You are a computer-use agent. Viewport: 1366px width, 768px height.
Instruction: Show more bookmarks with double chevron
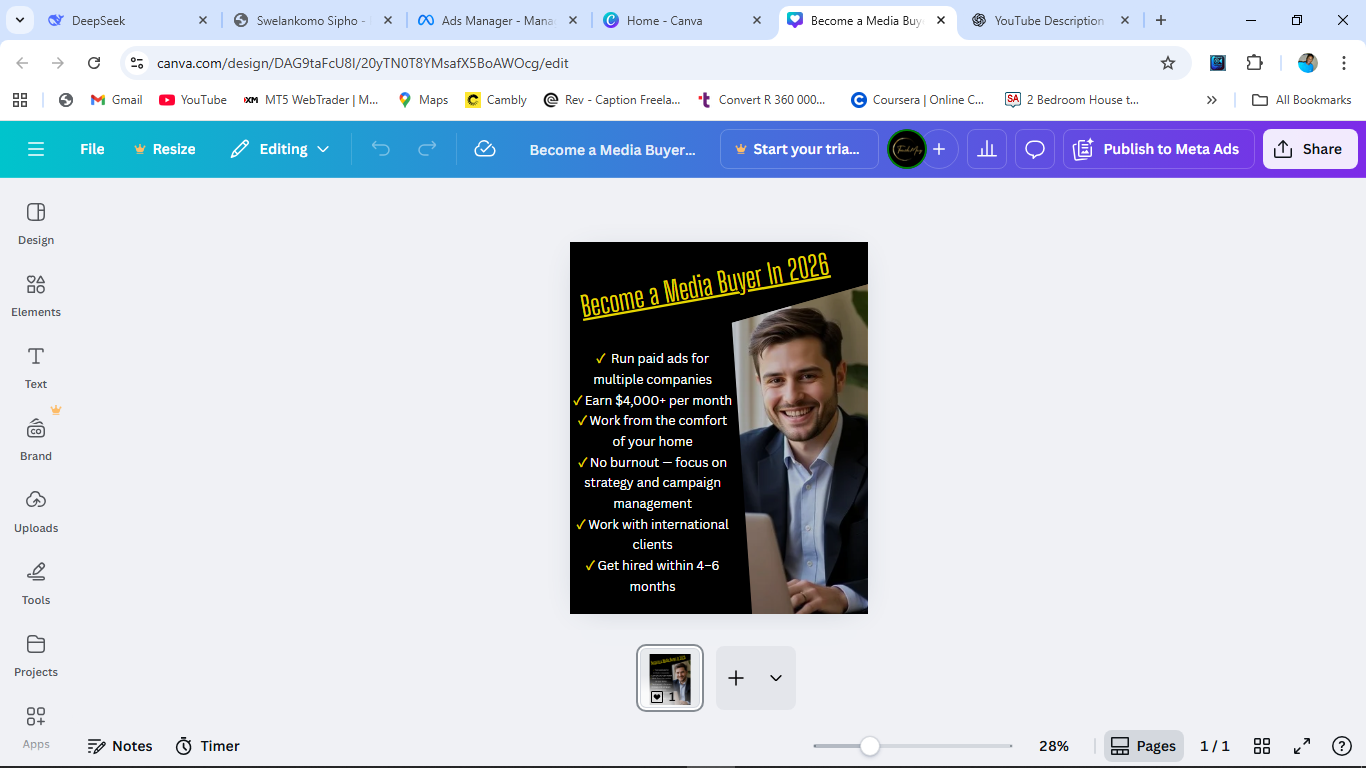[x=1212, y=100]
